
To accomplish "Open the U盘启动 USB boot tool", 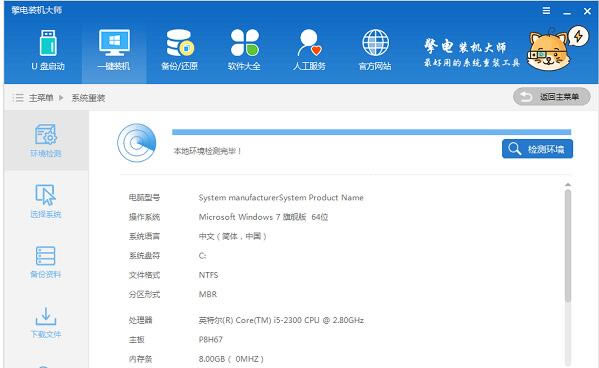I will click(48, 50).
